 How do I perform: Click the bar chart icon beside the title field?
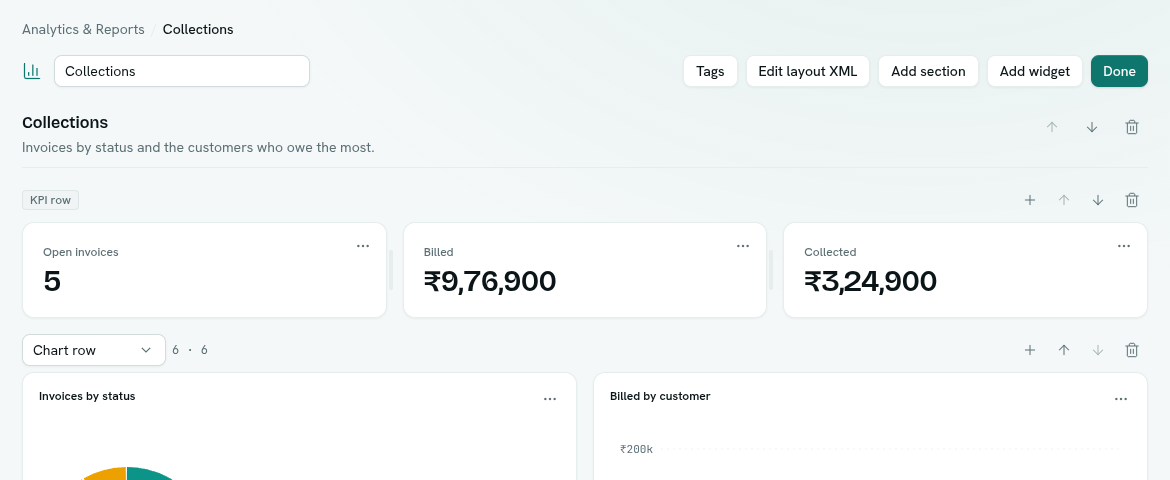point(31,71)
